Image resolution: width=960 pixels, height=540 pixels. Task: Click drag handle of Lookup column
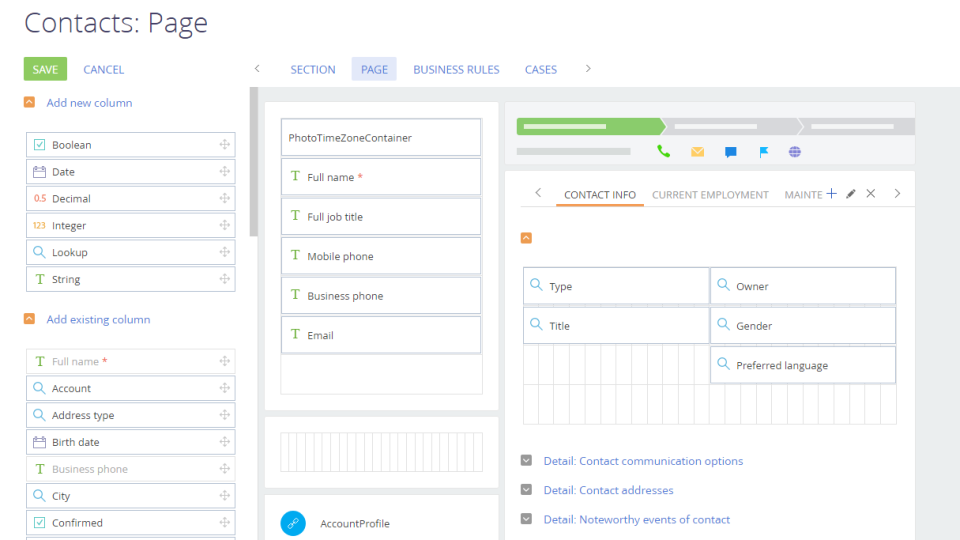tap(225, 252)
